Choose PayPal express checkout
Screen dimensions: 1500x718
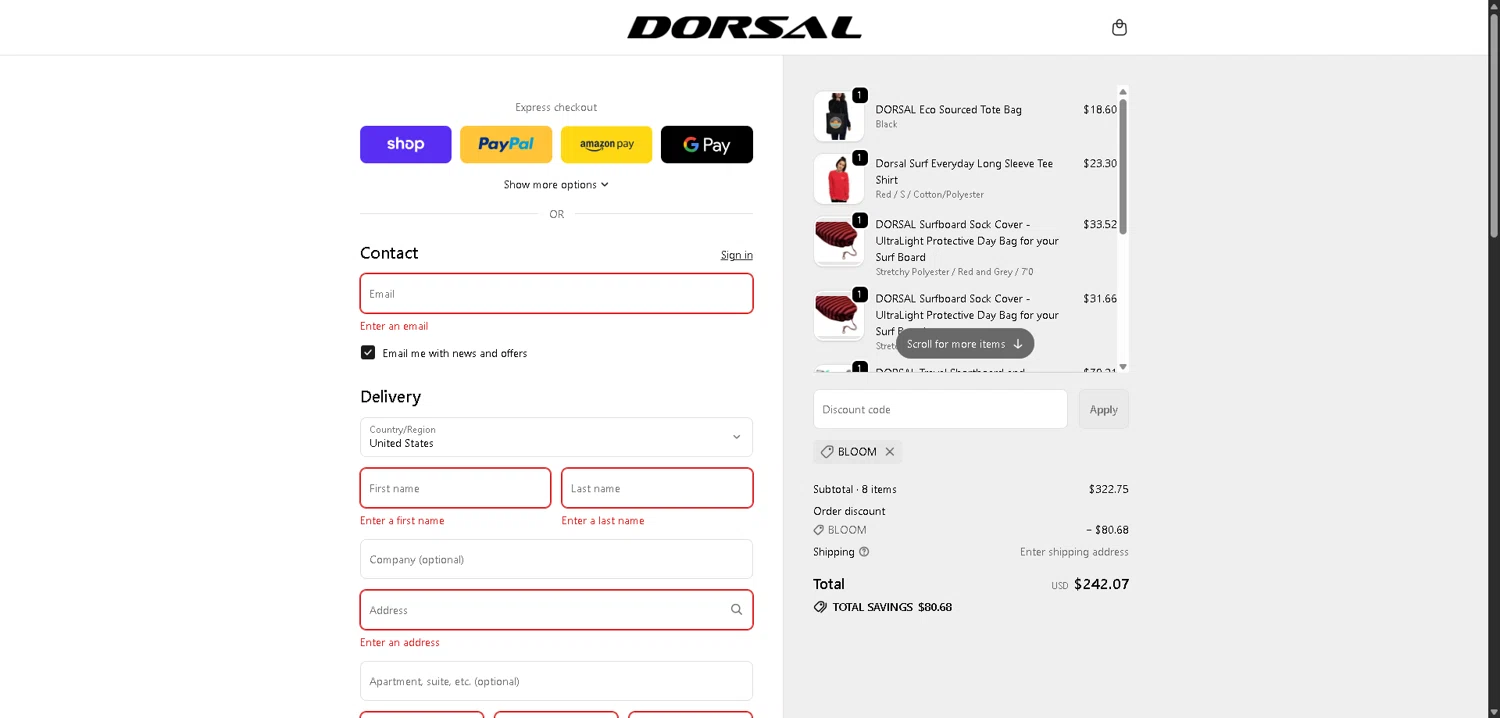[x=506, y=144]
